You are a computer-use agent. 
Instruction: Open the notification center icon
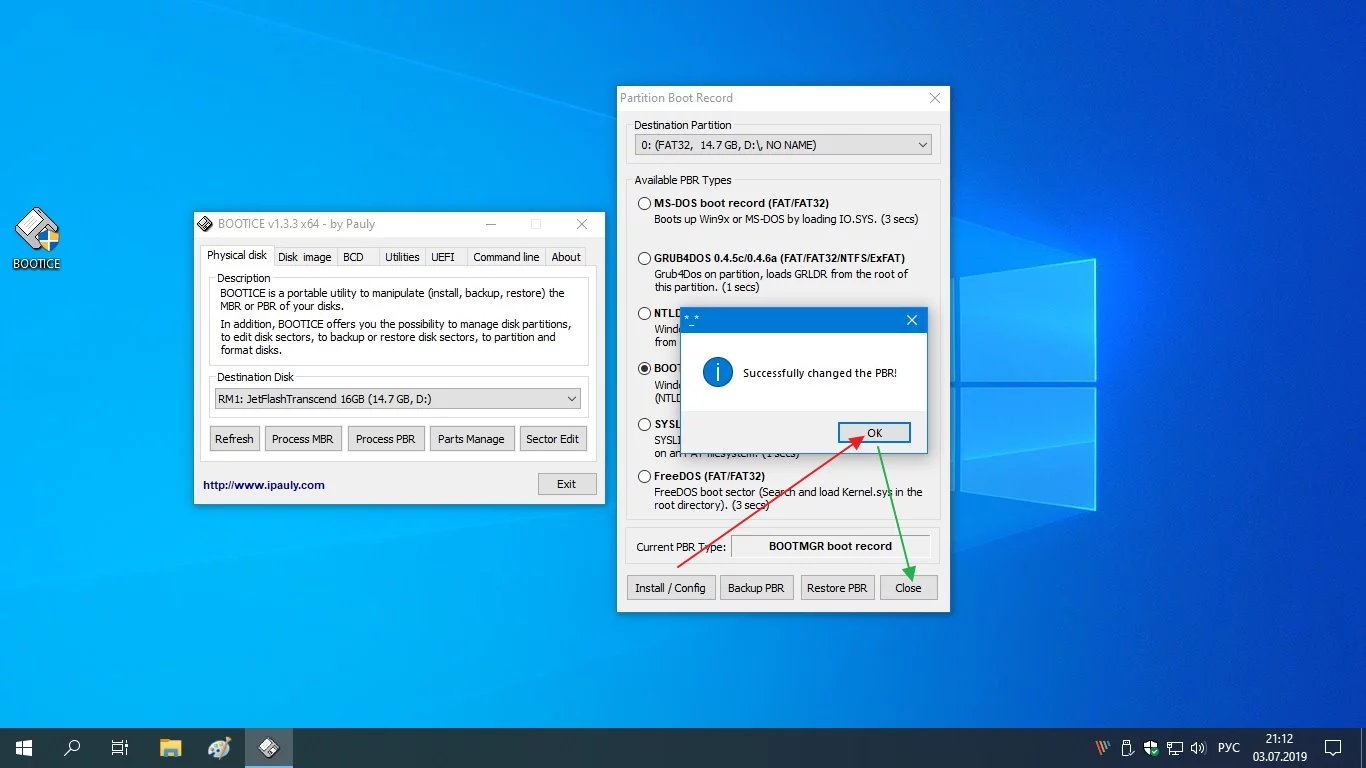[1333, 747]
